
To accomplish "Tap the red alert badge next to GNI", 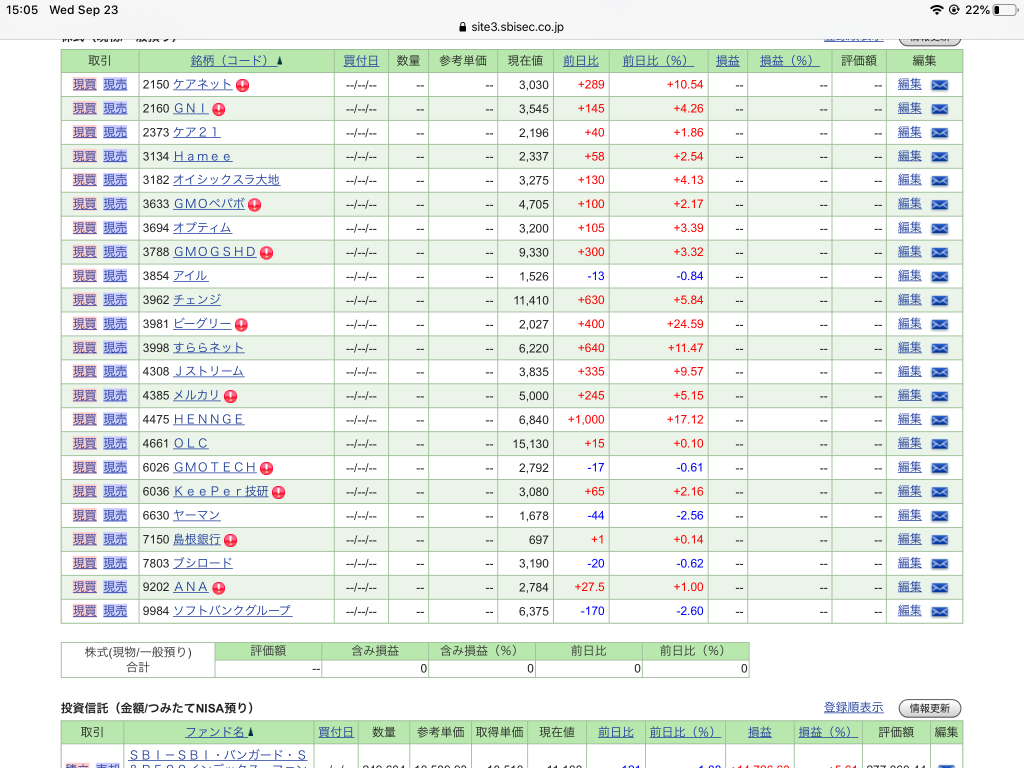I will click(219, 109).
